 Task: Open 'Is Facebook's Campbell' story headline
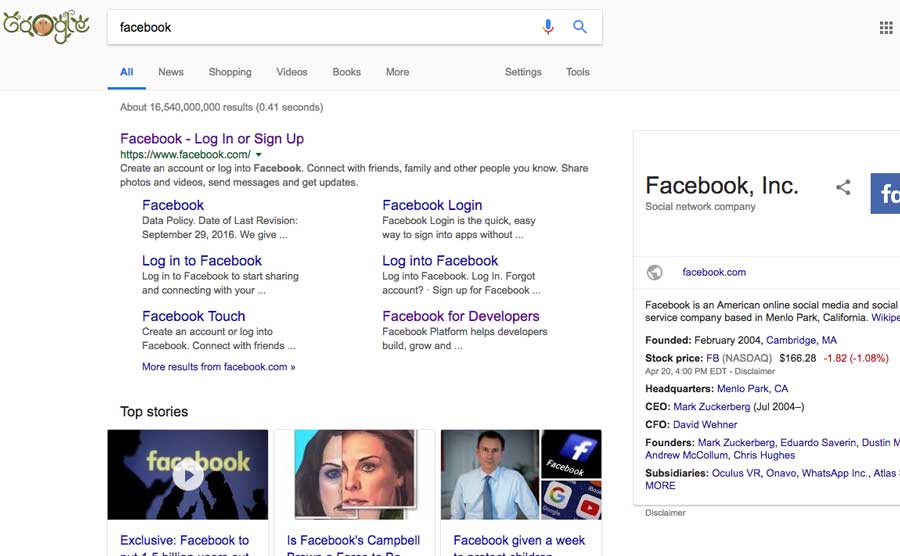click(353, 541)
